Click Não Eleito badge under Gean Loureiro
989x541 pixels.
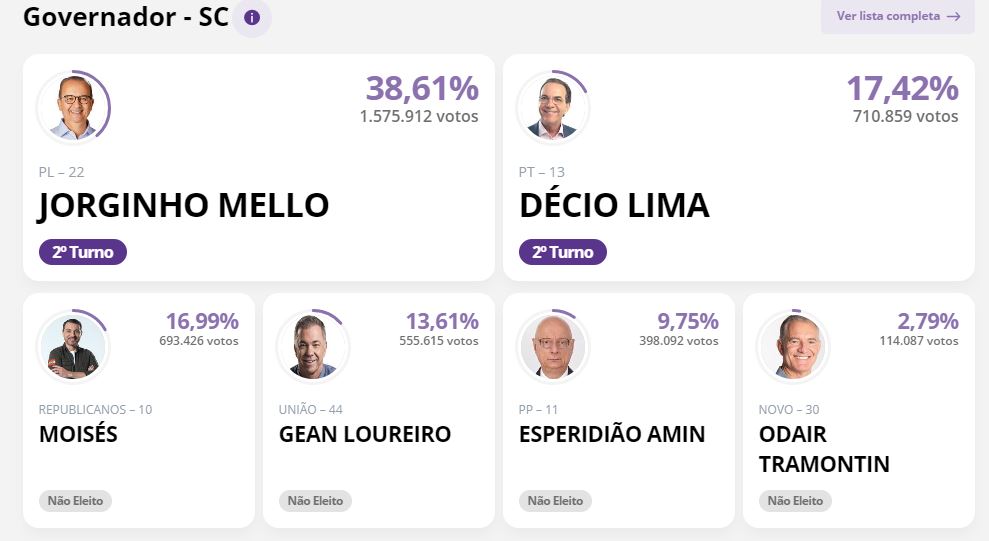[x=315, y=501]
